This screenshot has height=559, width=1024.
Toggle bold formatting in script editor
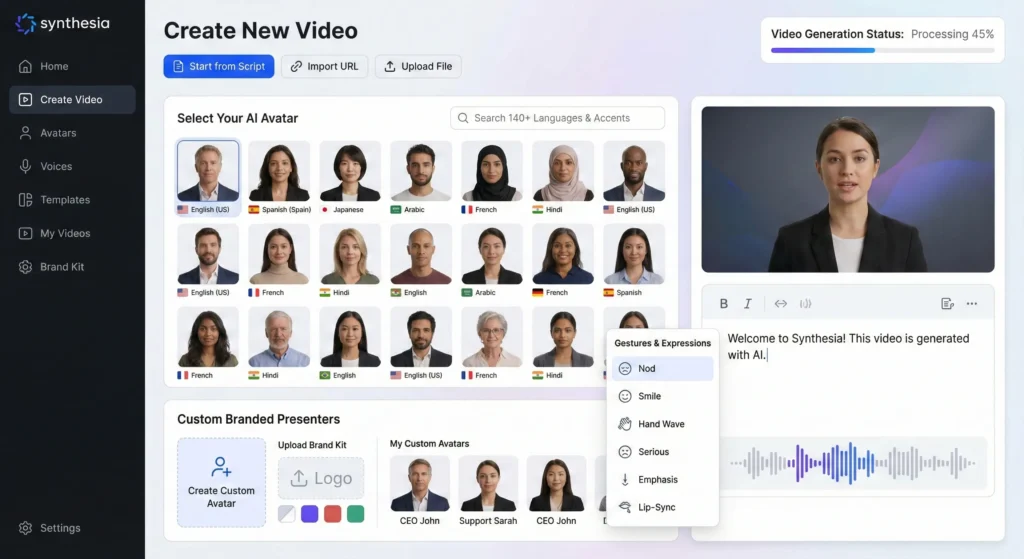tap(724, 304)
